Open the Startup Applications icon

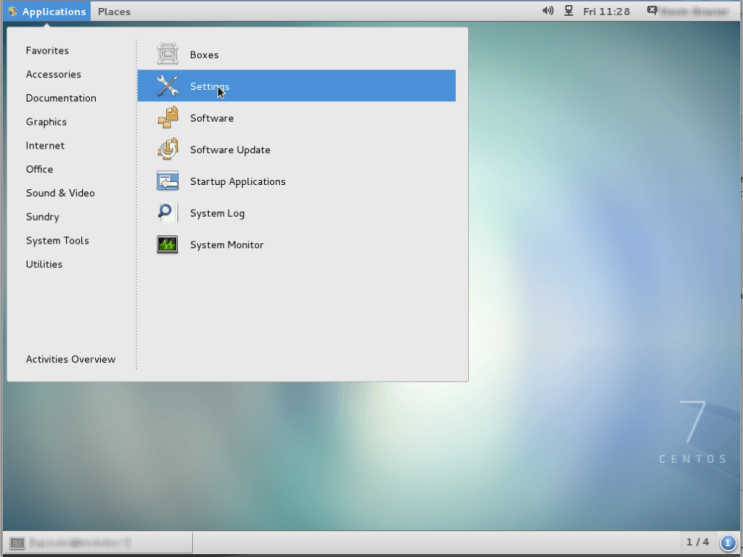pos(167,181)
